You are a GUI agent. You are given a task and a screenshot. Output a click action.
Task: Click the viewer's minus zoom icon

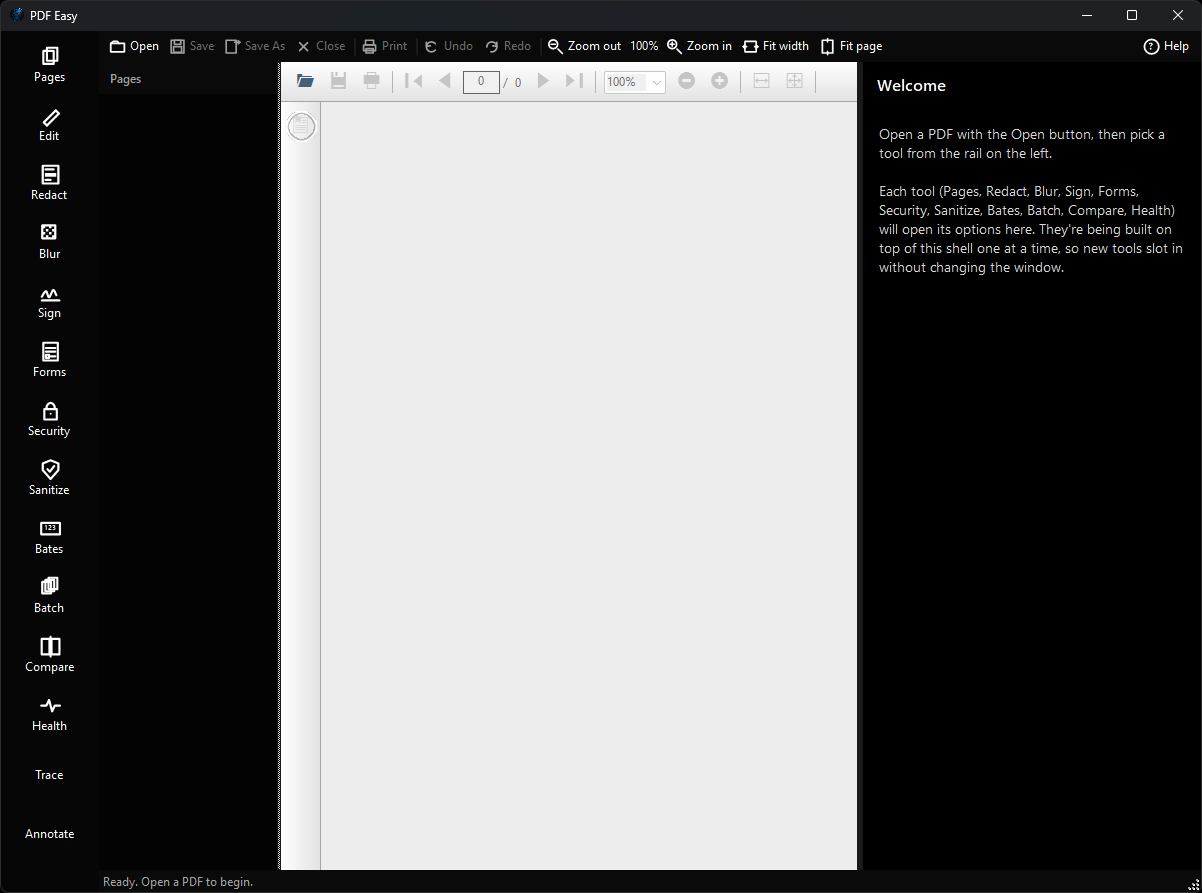pos(686,81)
